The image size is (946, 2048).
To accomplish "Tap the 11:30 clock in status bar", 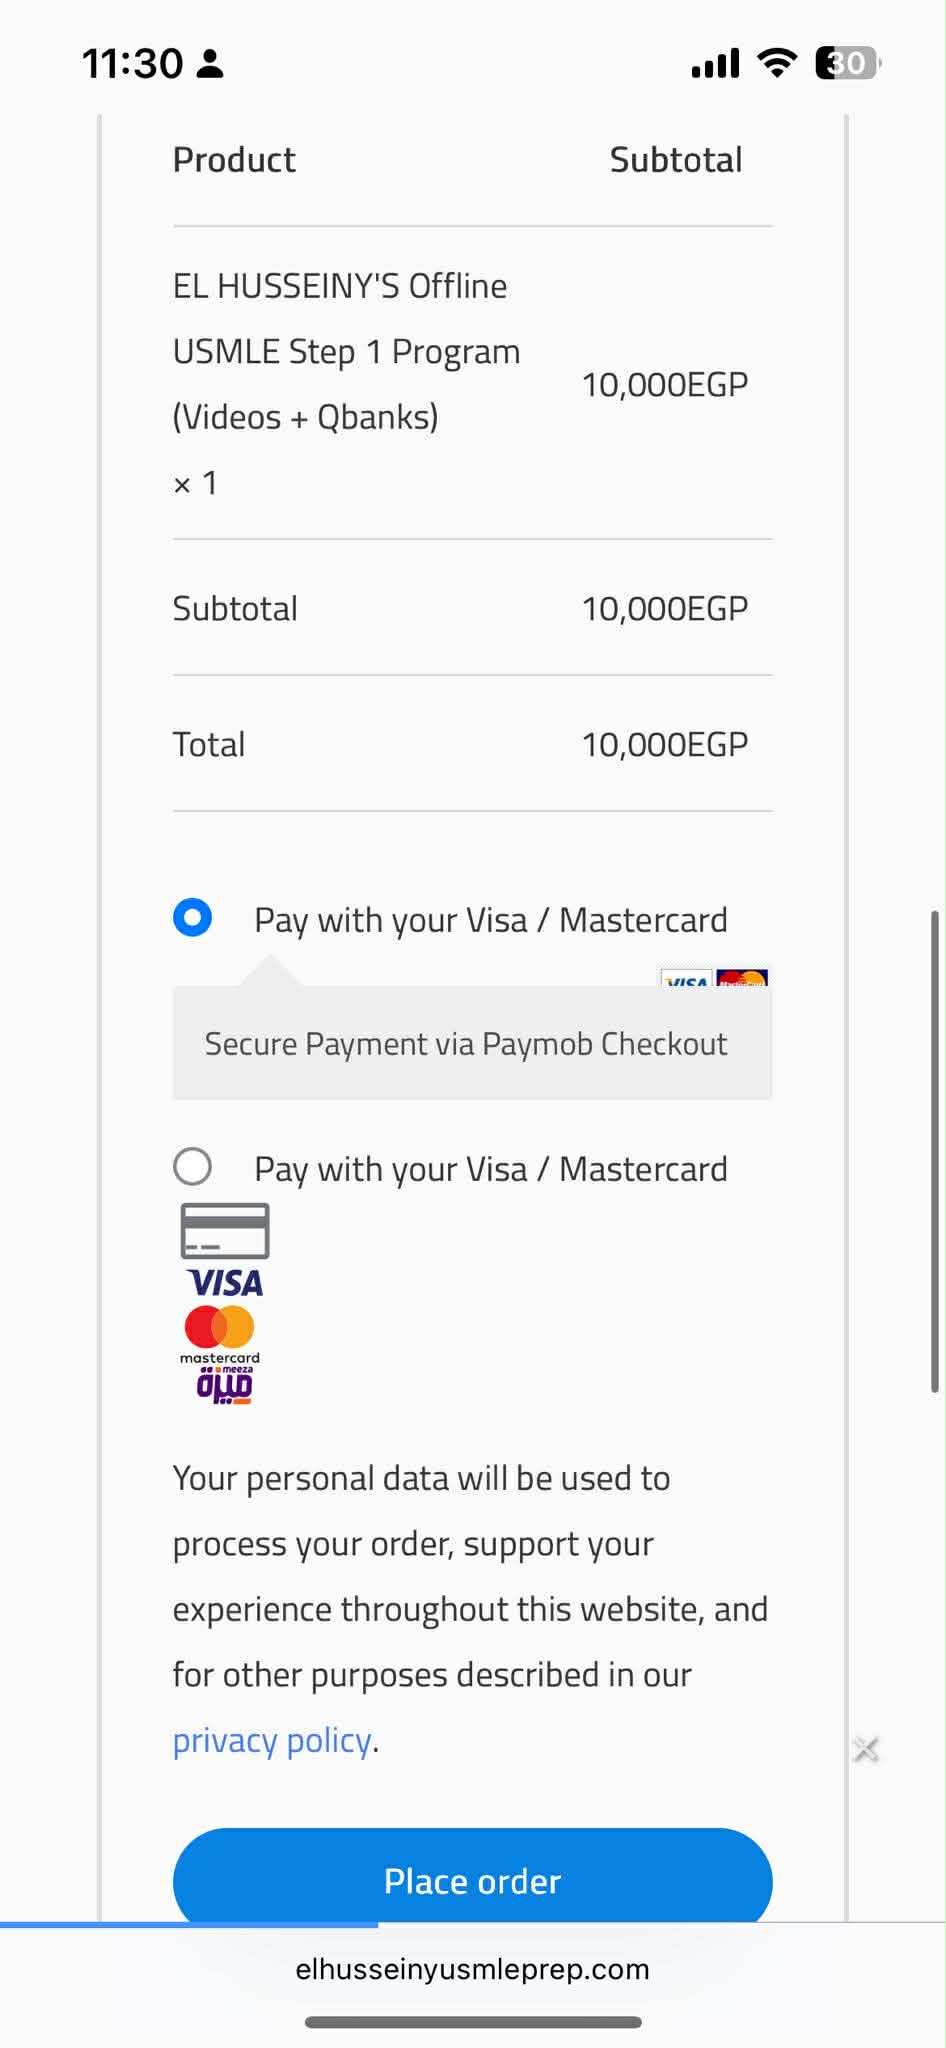I will 132,64.
